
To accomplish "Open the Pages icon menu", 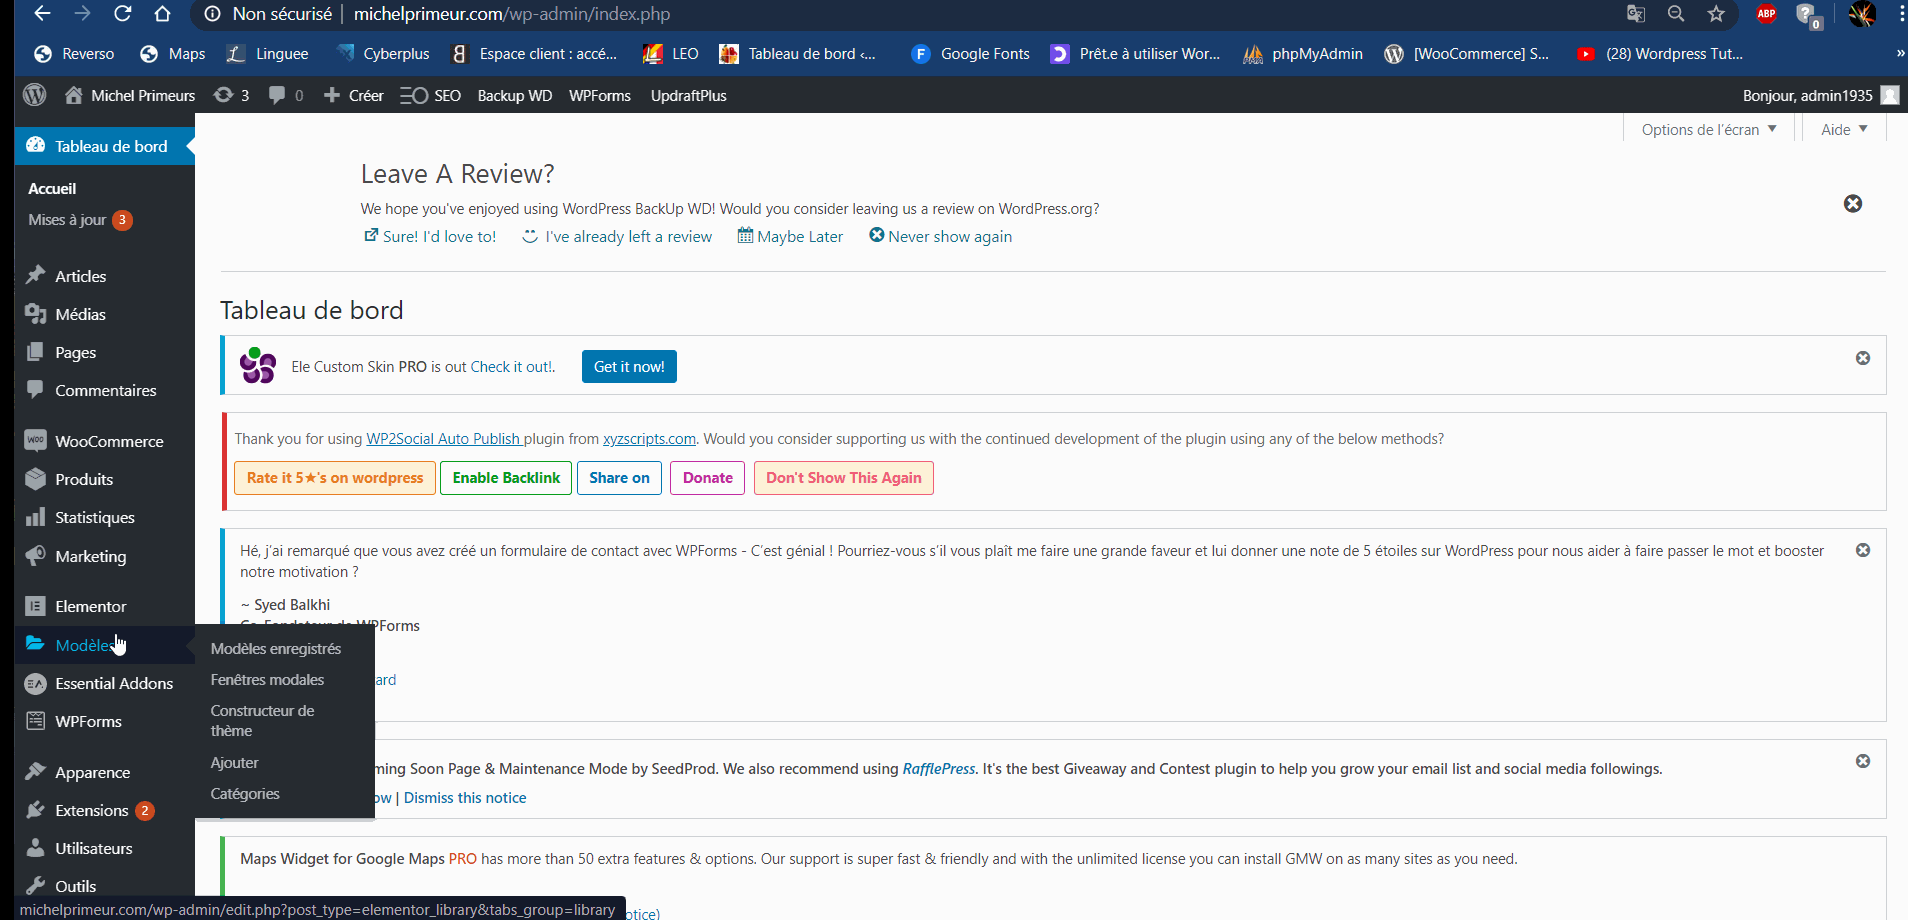I will (x=36, y=352).
